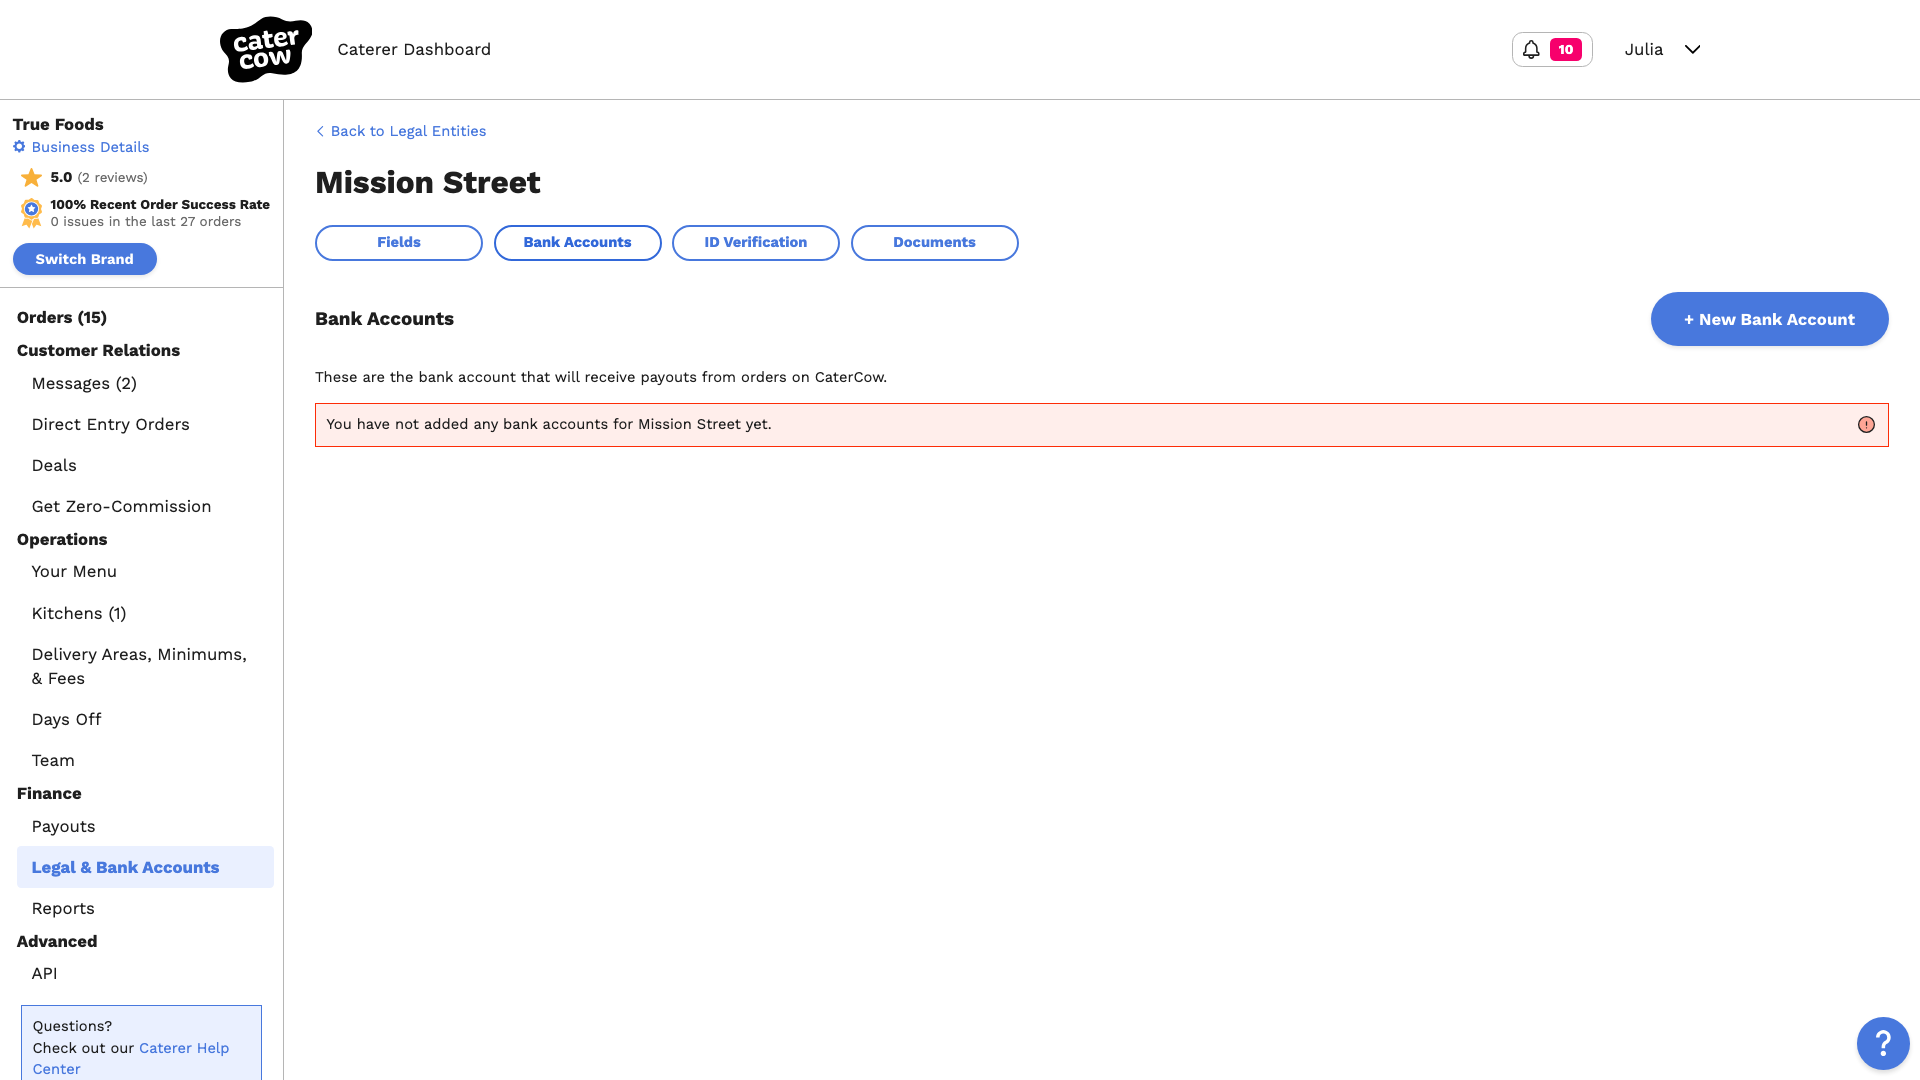
Task: Open API under Advanced
Action: [x=44, y=973]
